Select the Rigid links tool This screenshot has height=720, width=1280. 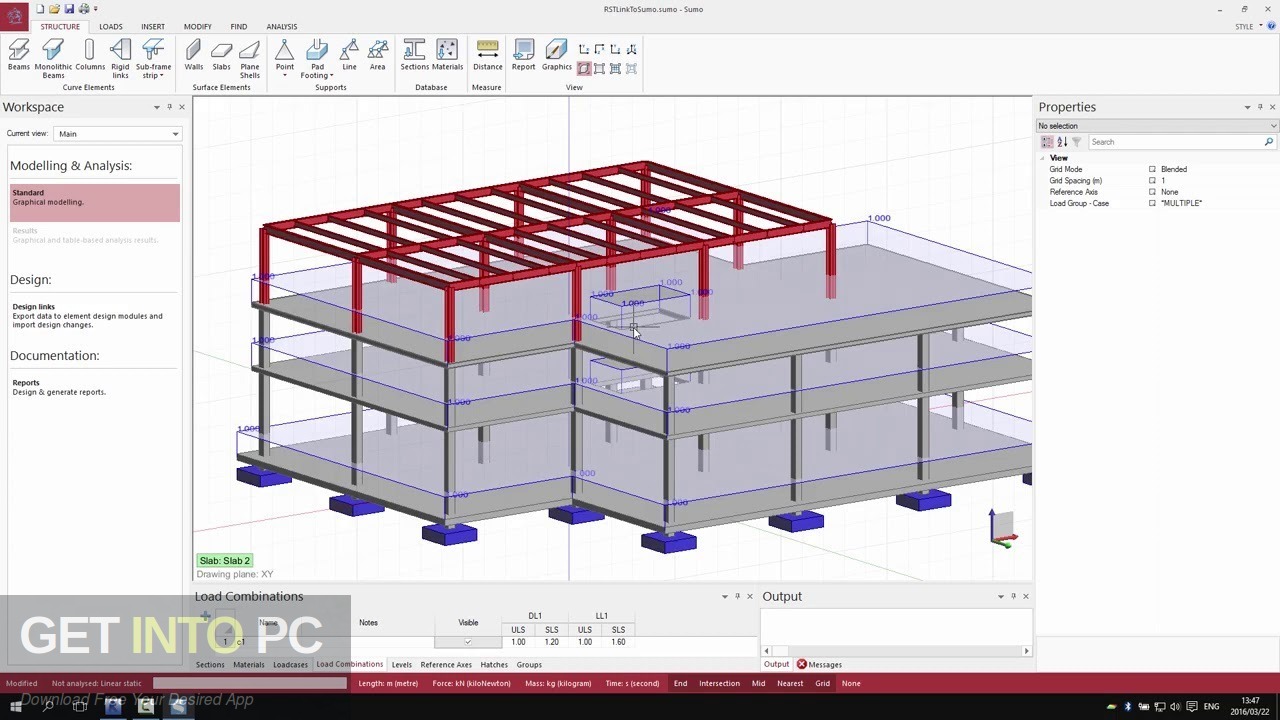coord(120,58)
